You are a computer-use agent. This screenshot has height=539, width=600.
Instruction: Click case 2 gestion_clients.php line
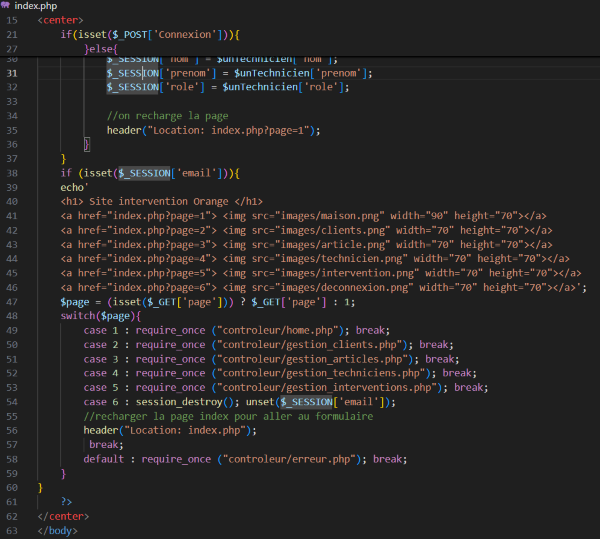[269, 345]
